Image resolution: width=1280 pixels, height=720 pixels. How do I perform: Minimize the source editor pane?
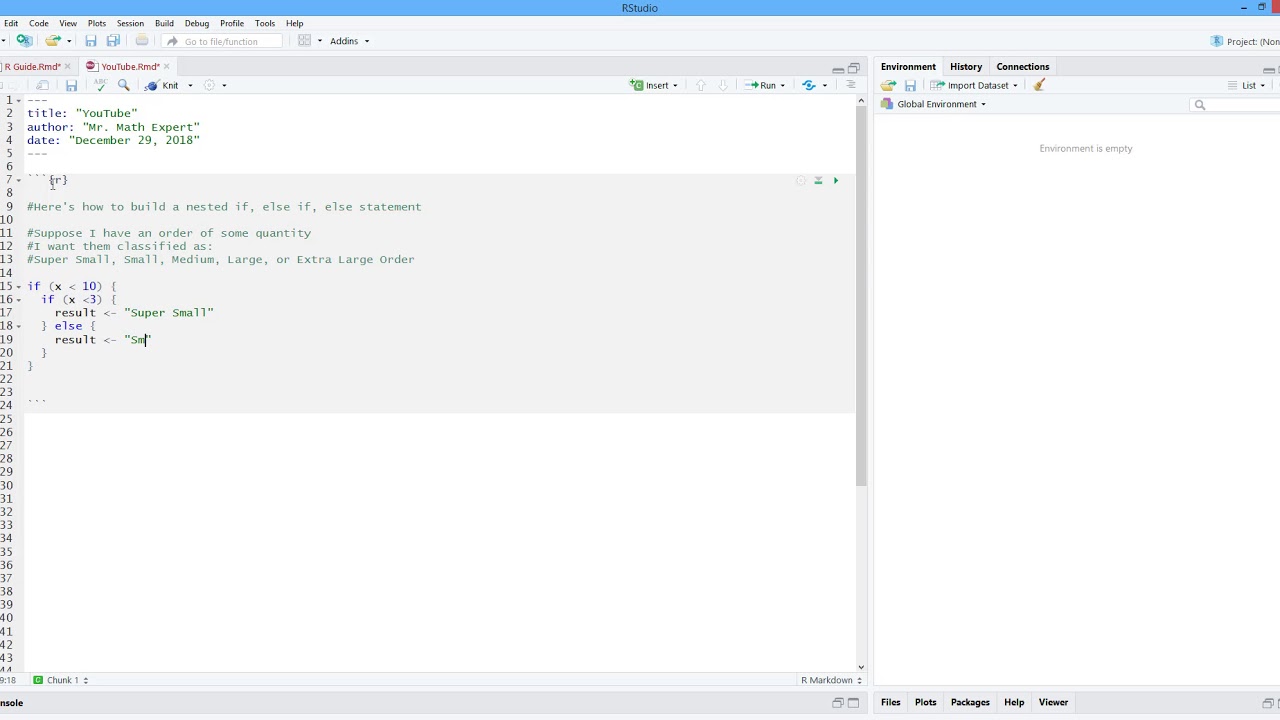[x=838, y=69]
